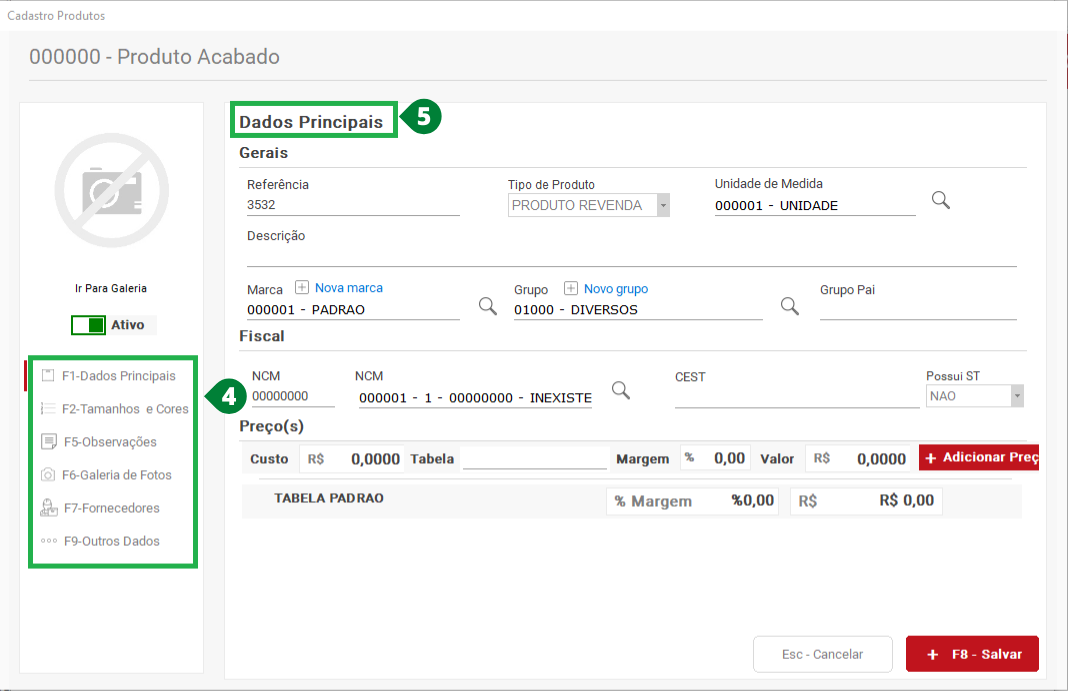Screen dimensions: 1068x691
Task: Click TABELA PADRAO R$ 0,00 field
Action: click(866, 502)
